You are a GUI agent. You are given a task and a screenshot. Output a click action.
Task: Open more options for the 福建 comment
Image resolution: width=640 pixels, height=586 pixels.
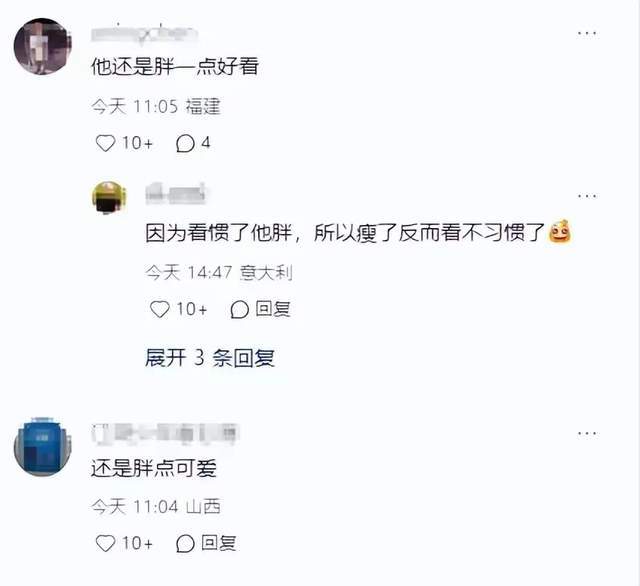587,33
